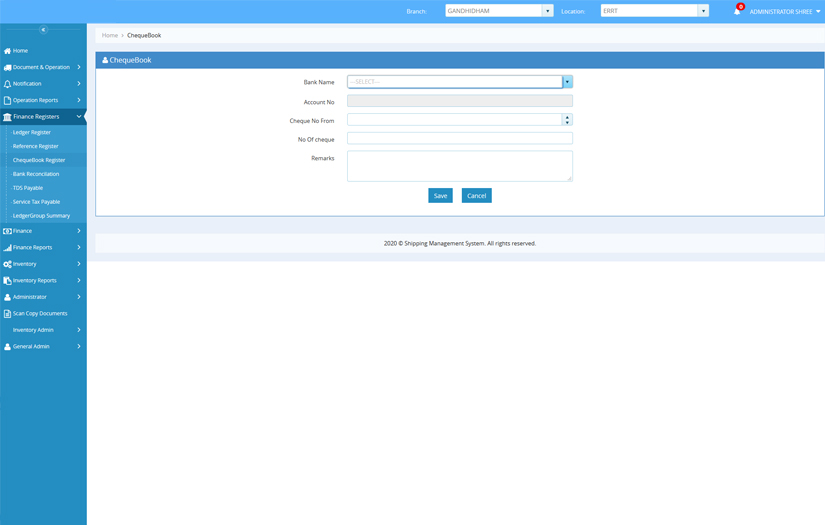Expand the Inventory menu chevron
825x525 pixels.
(79, 264)
